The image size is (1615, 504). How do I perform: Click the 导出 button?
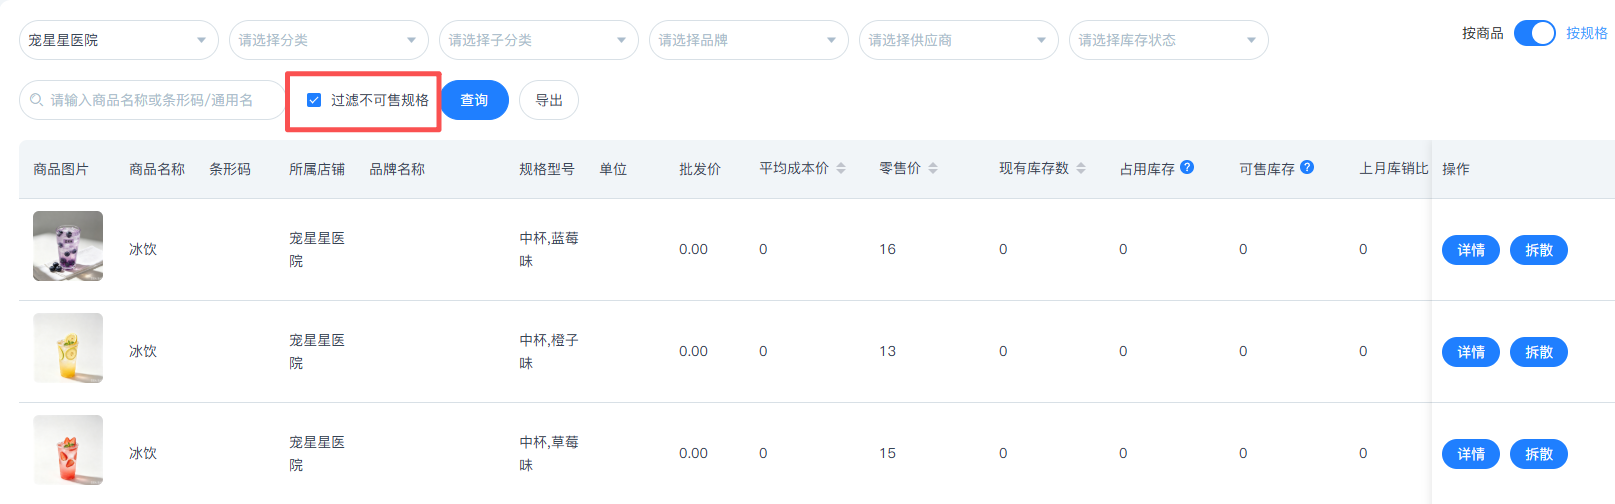coord(549,100)
